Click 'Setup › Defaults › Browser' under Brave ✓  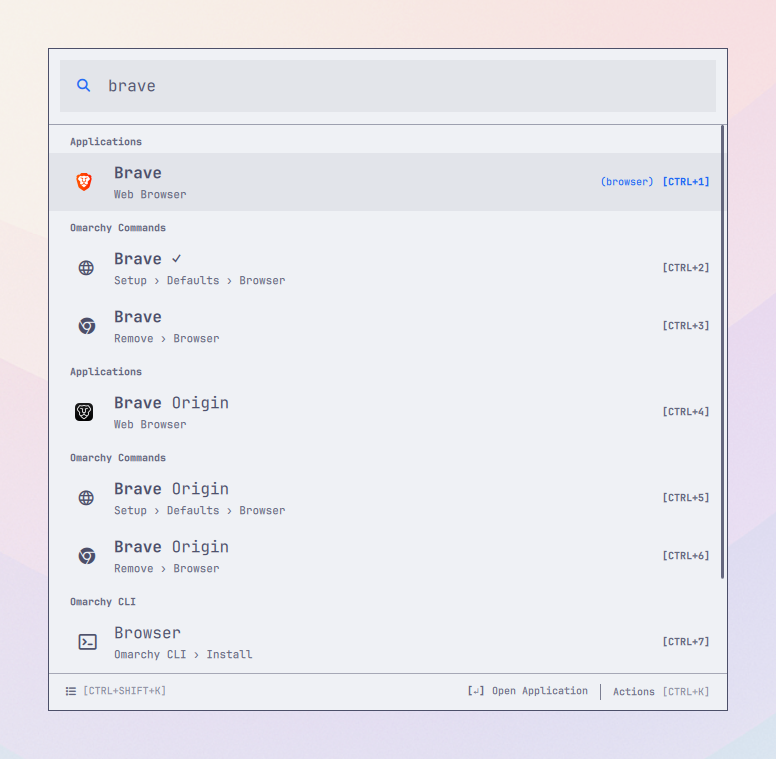(x=199, y=281)
